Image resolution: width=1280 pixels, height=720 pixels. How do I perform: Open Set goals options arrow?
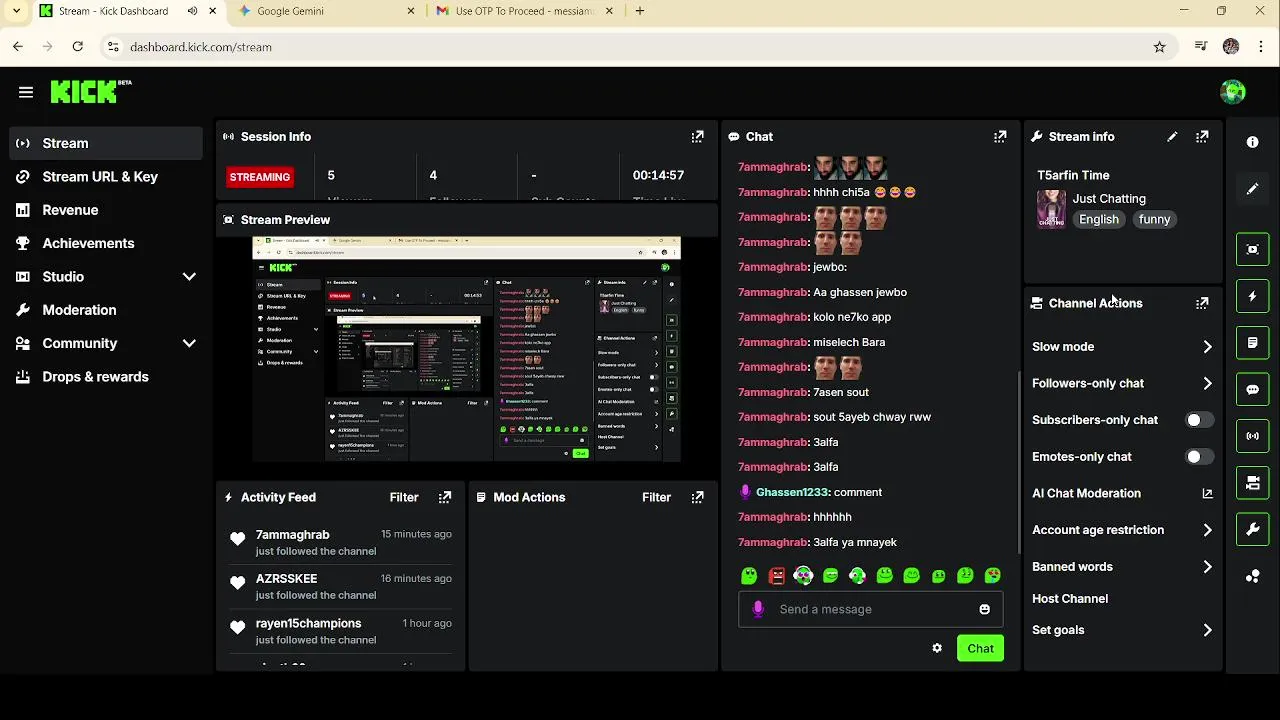(1207, 630)
